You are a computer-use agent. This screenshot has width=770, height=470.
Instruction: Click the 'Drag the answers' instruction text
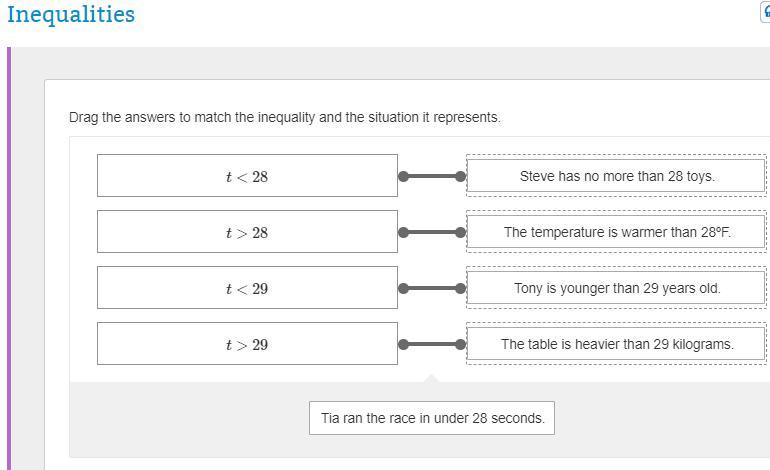pyautogui.click(x=284, y=117)
